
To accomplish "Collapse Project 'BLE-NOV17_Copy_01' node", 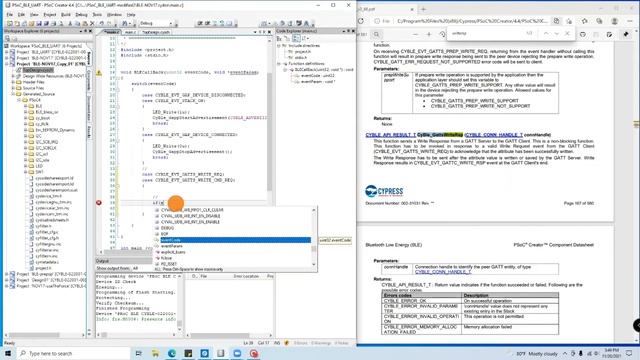I will point(7,64).
